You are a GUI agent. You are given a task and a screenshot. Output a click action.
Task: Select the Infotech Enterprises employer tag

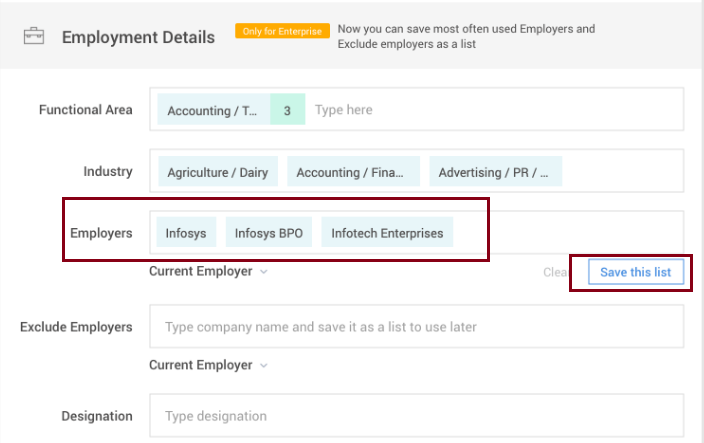point(387,232)
